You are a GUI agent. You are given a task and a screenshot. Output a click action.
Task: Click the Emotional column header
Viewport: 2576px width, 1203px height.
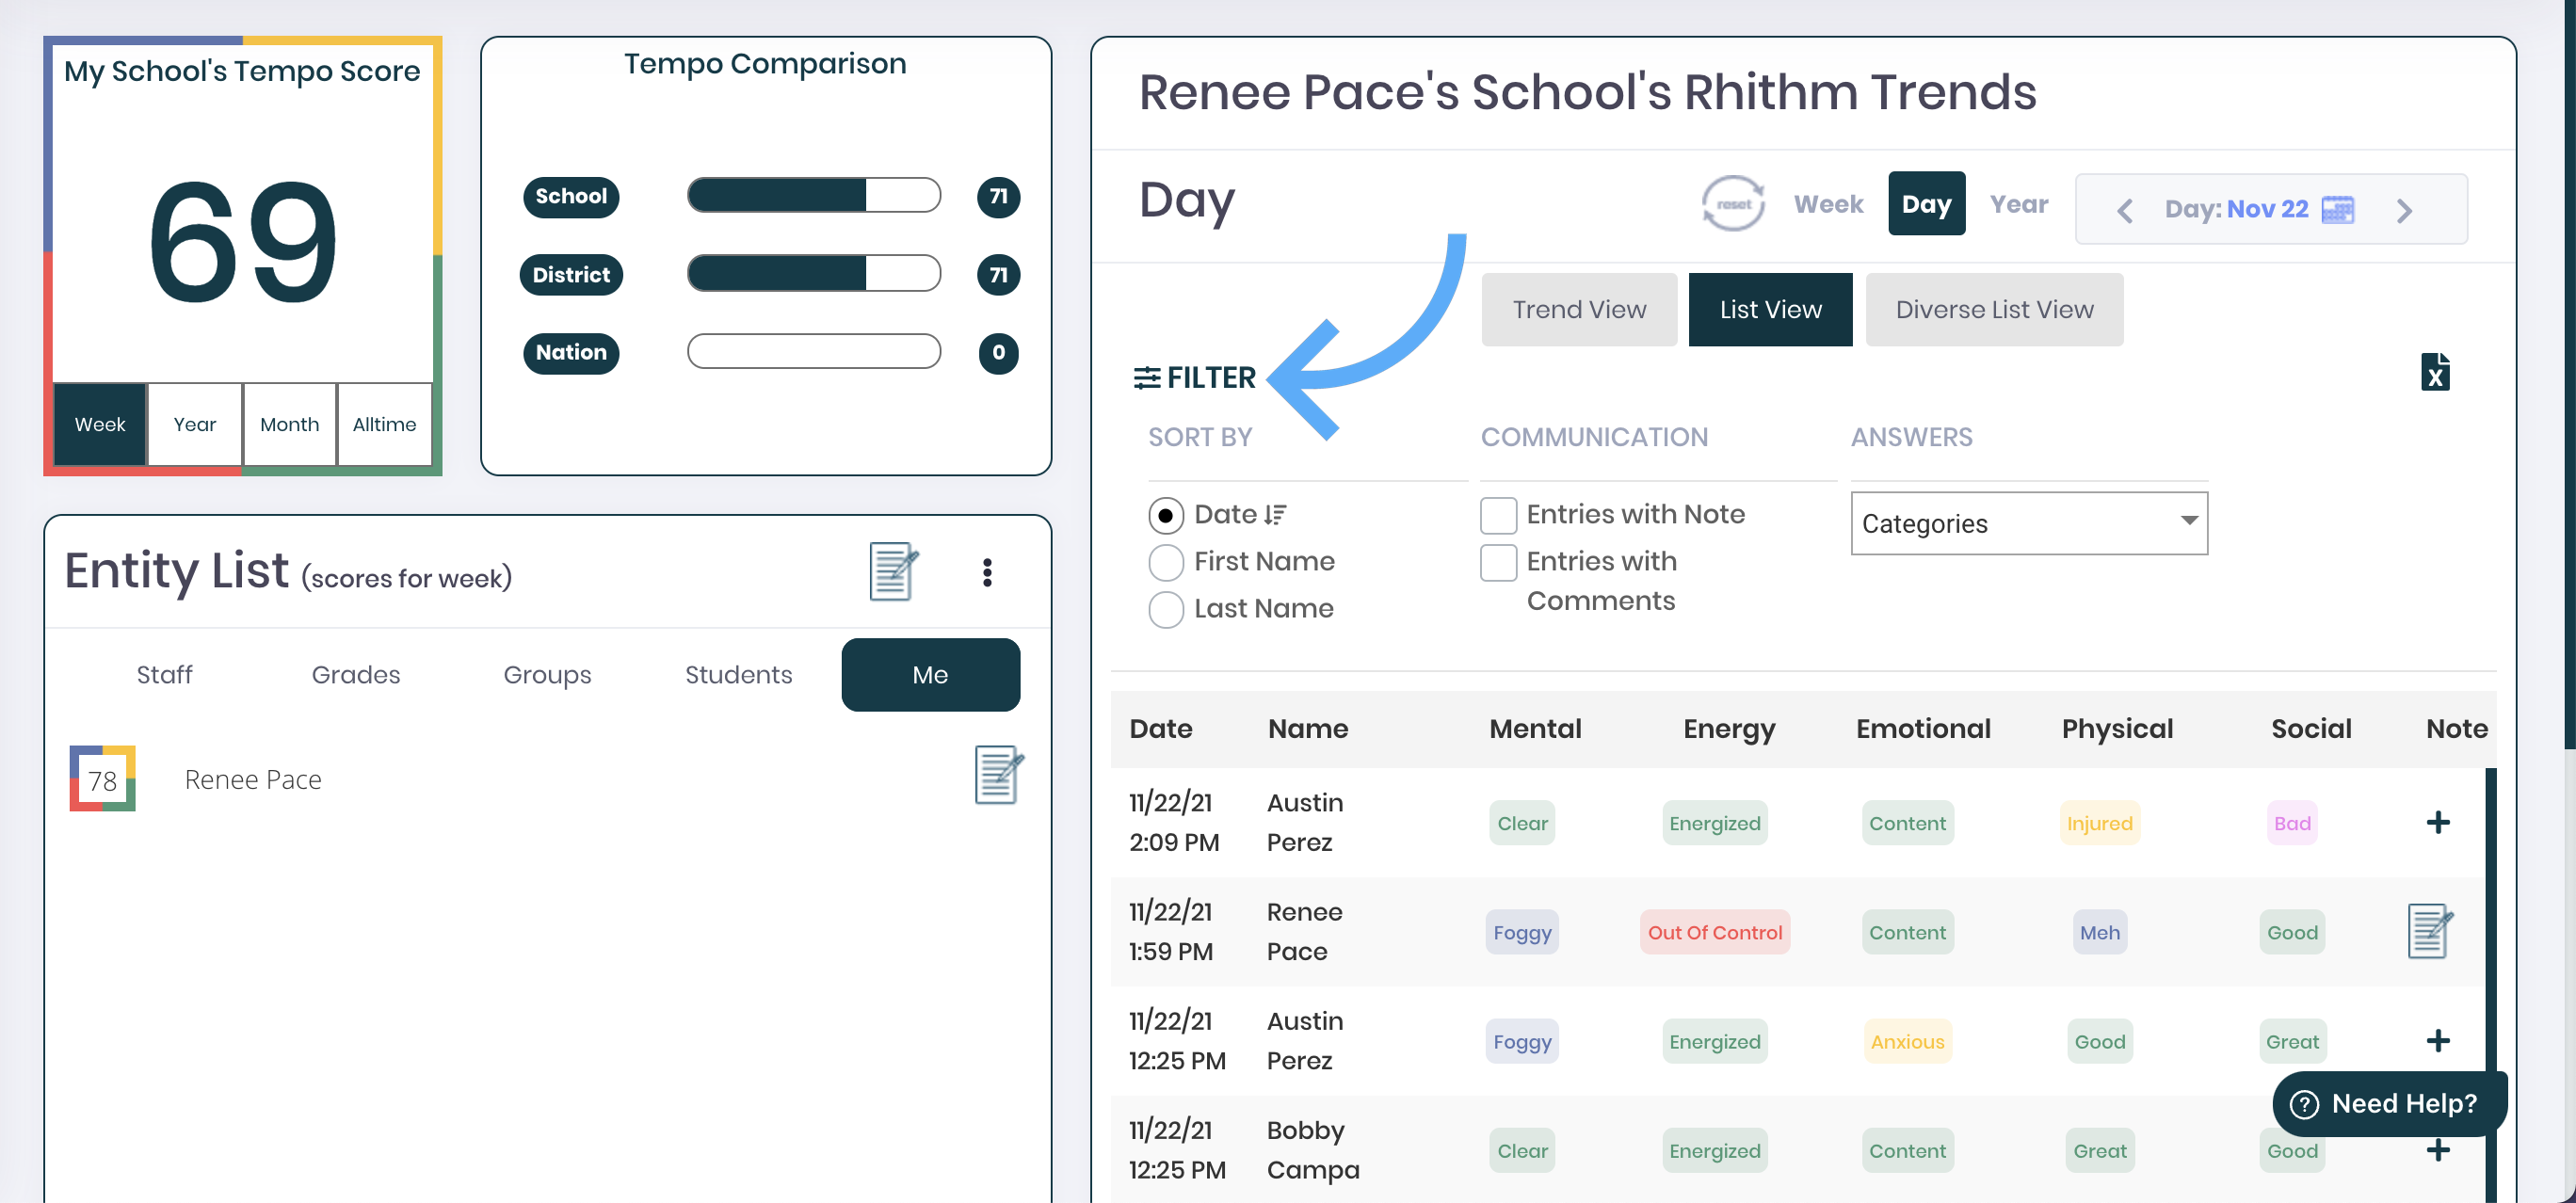click(1923, 728)
